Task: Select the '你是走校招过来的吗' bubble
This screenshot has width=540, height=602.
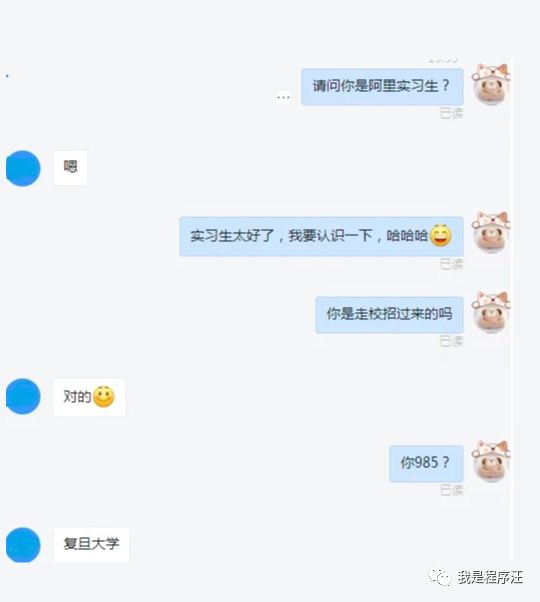Action: [x=389, y=315]
